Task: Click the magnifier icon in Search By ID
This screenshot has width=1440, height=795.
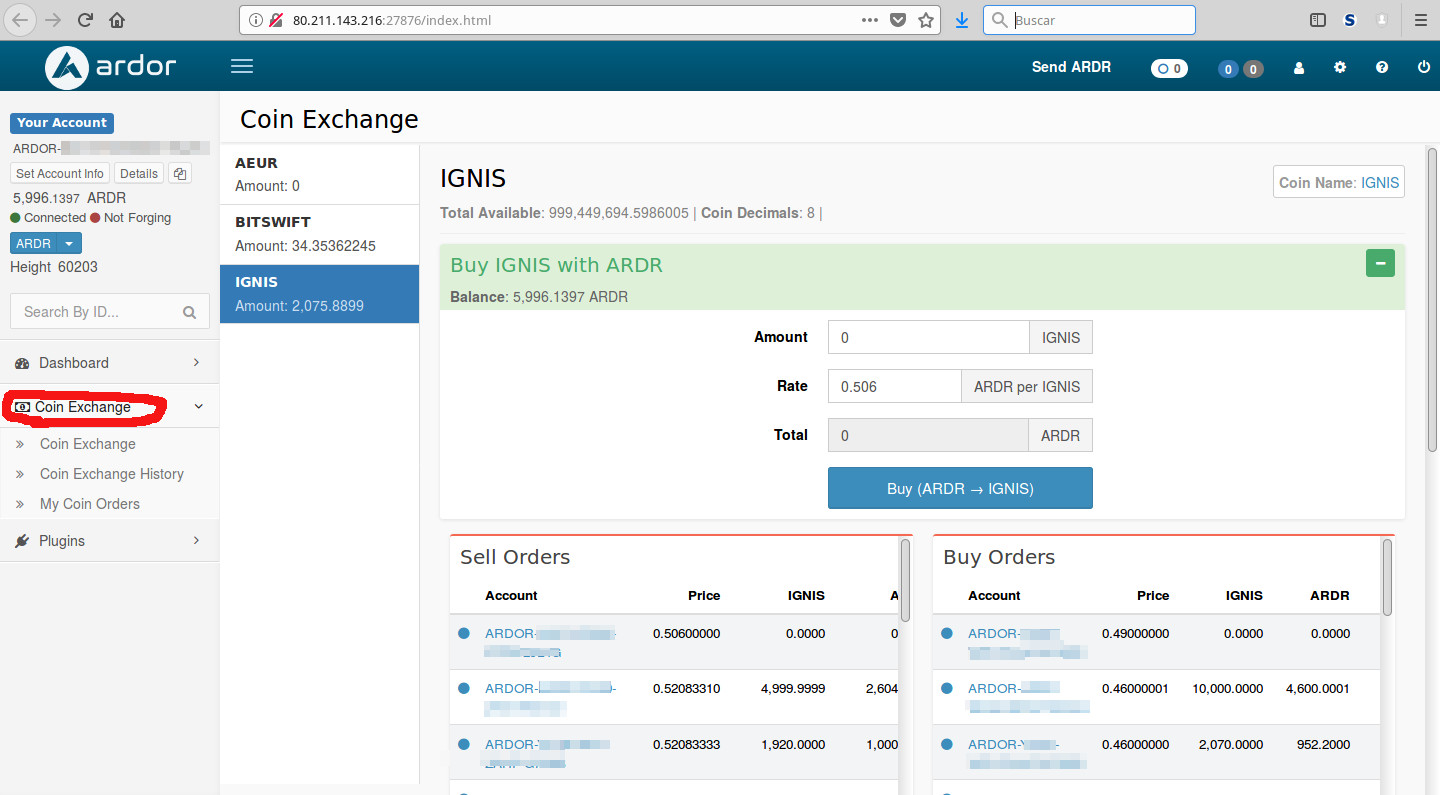Action: point(189,312)
